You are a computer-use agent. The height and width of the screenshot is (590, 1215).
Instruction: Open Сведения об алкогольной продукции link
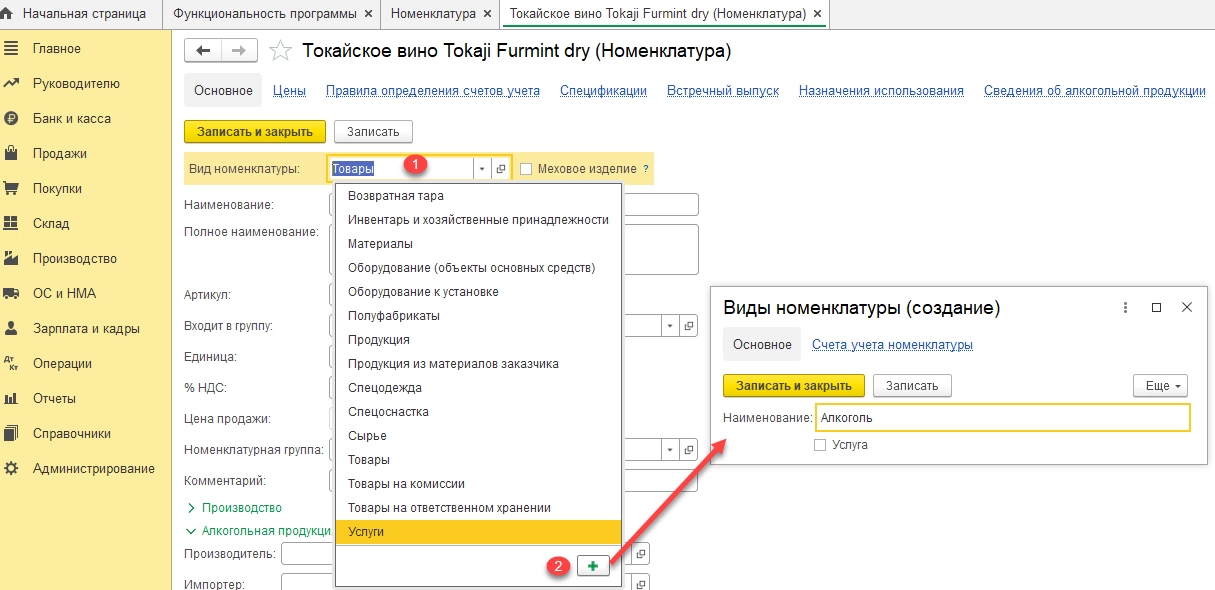1094,90
